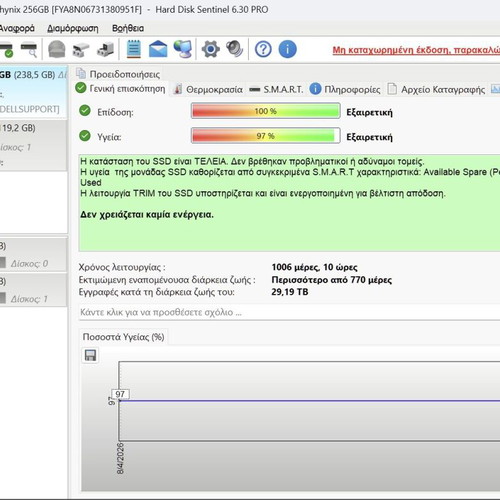Click the Υγεία 97 % health bar
The width and height of the screenshot is (500, 500).
266,136
